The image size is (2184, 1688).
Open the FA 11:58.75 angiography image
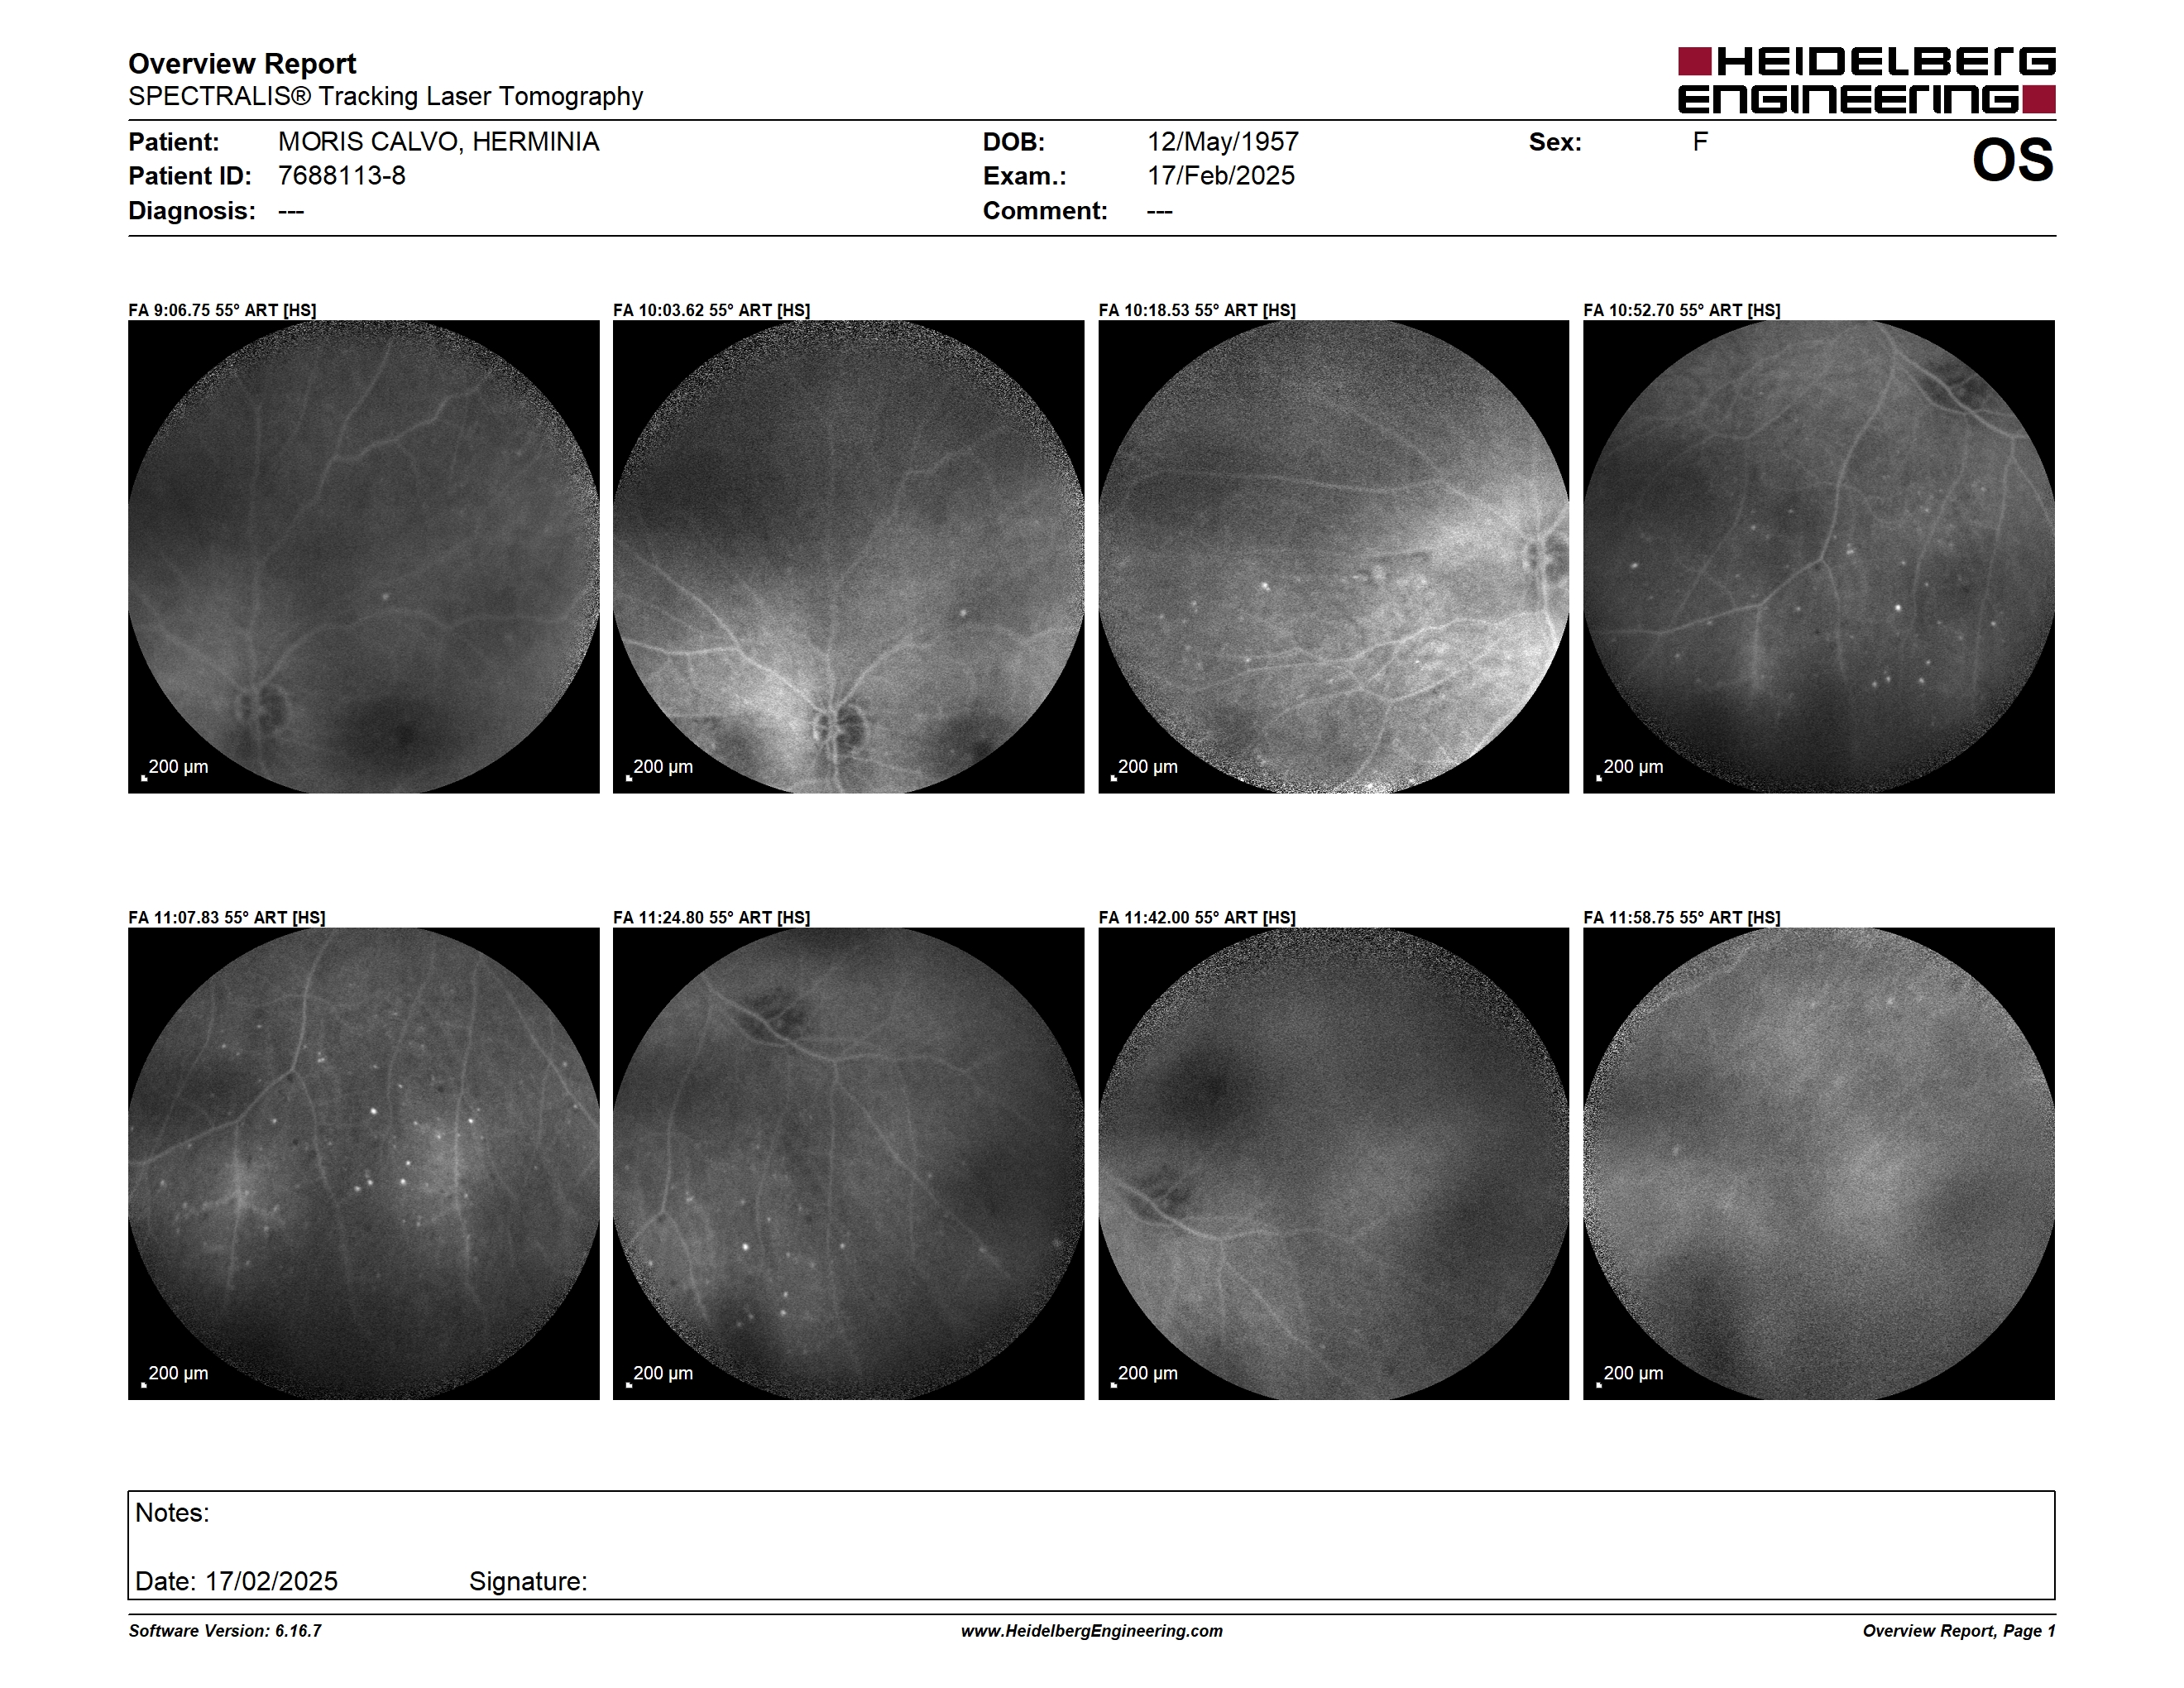tap(1819, 1164)
